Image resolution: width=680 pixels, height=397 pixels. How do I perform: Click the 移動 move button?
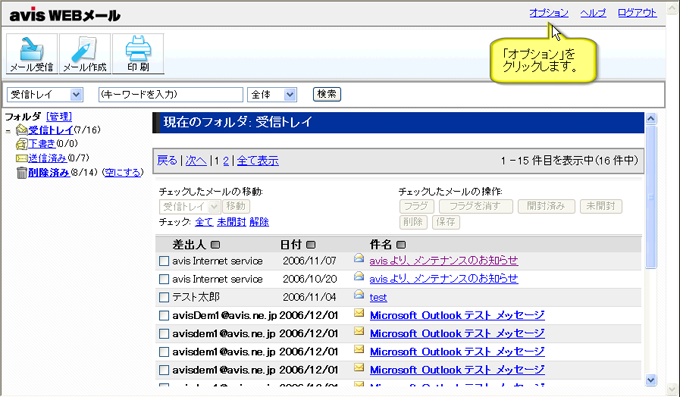(236, 206)
